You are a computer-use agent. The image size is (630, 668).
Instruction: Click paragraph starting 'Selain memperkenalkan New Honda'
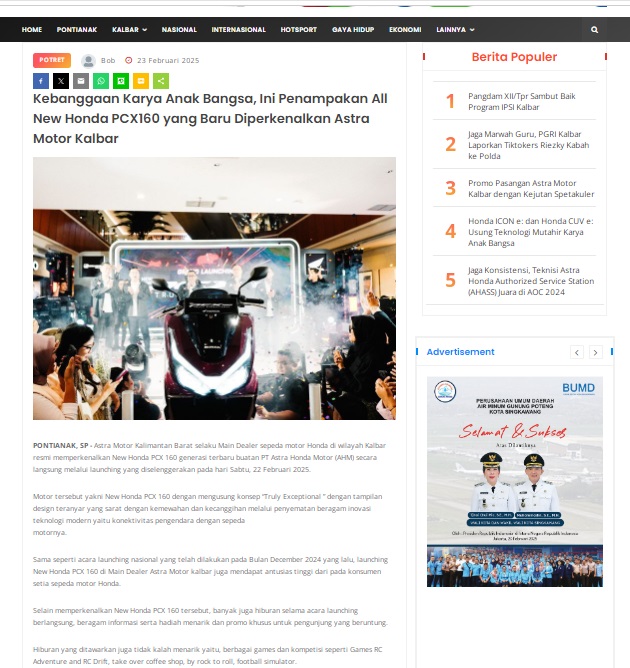tap(210, 616)
